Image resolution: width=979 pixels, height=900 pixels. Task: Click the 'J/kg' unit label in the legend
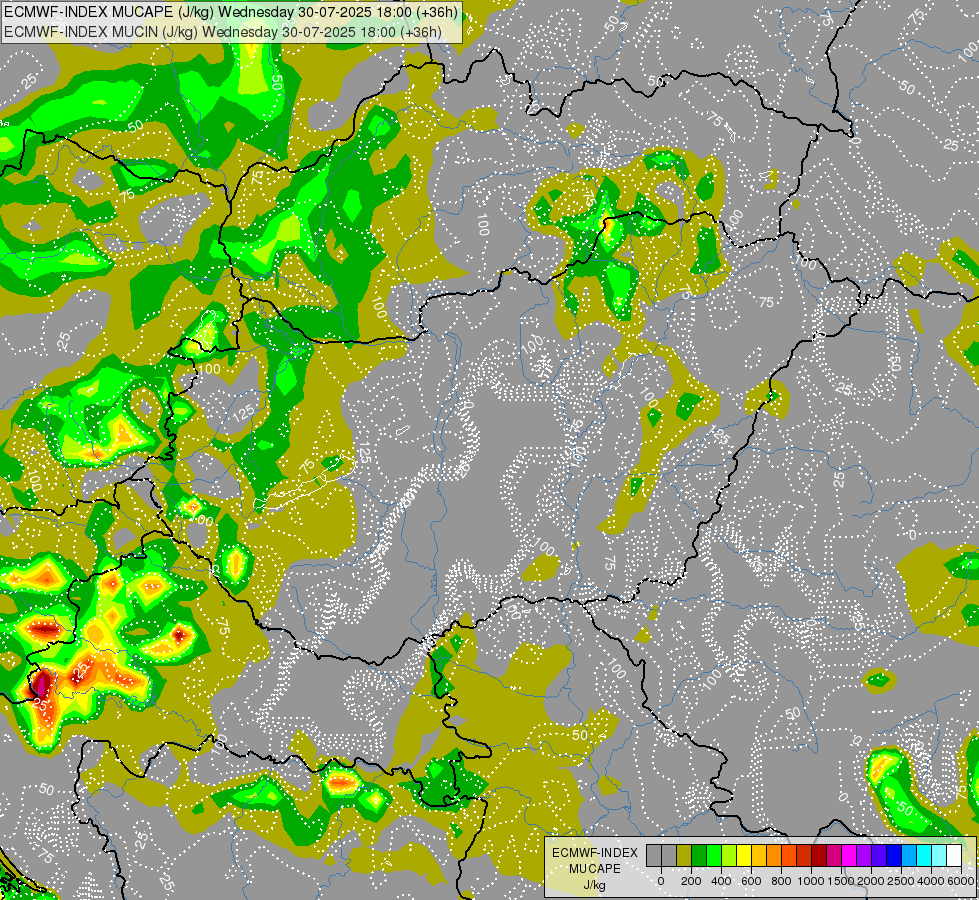pyautogui.click(x=595, y=885)
